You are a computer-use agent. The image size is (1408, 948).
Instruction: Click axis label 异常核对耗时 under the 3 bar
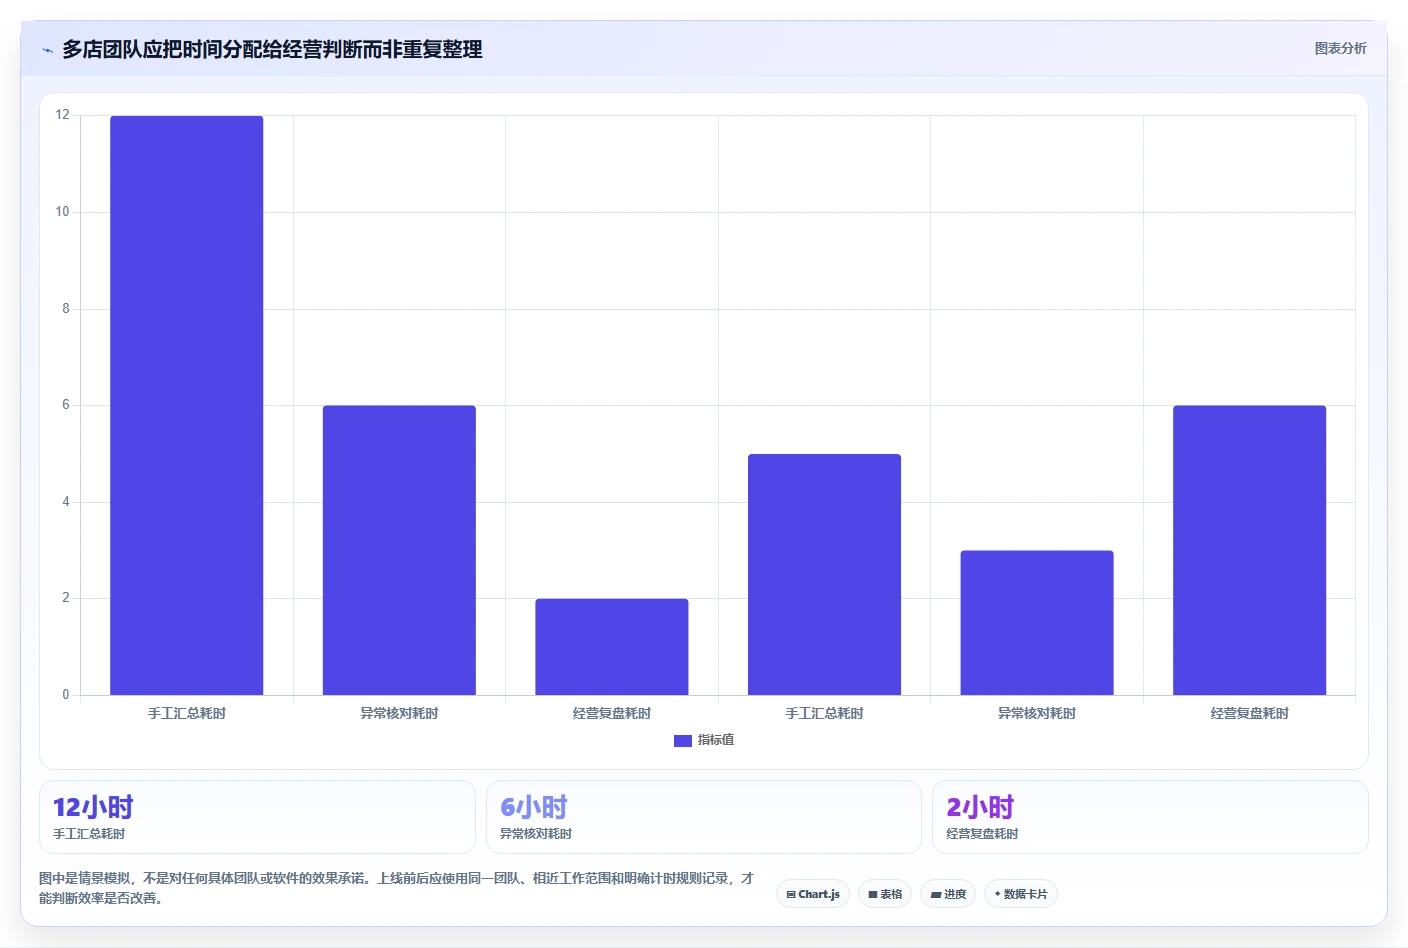1037,713
